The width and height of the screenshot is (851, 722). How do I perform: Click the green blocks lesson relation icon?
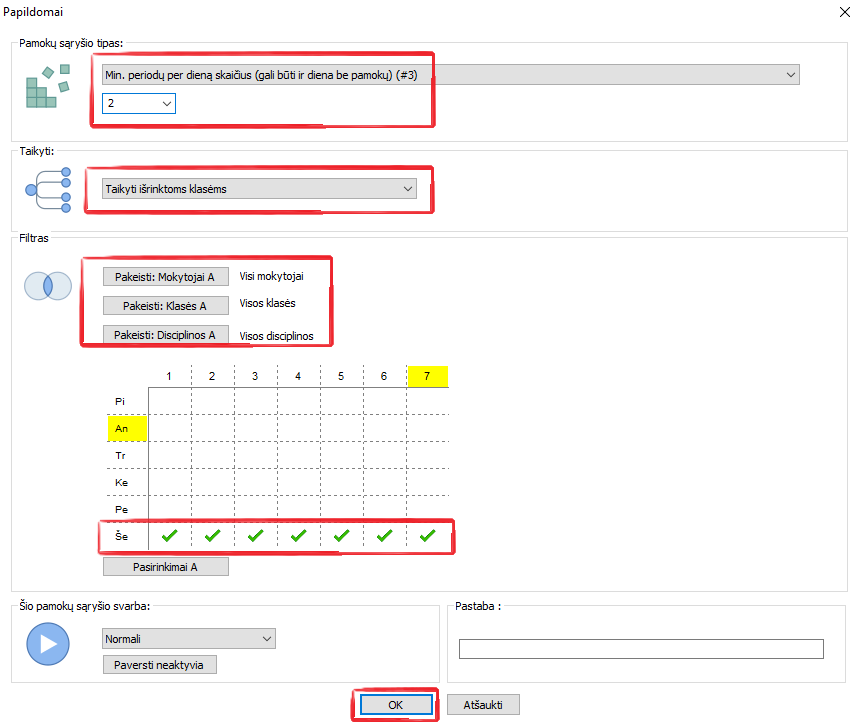pos(47,86)
